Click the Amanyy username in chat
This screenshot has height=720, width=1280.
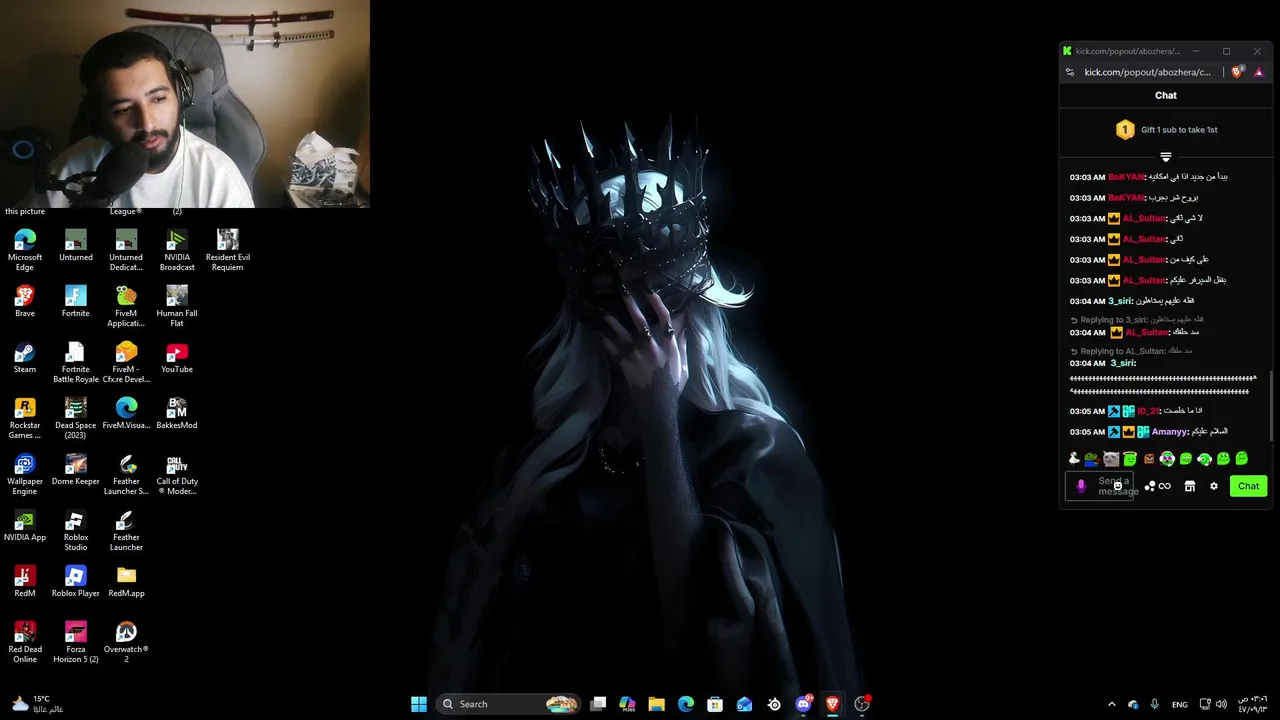(1169, 432)
